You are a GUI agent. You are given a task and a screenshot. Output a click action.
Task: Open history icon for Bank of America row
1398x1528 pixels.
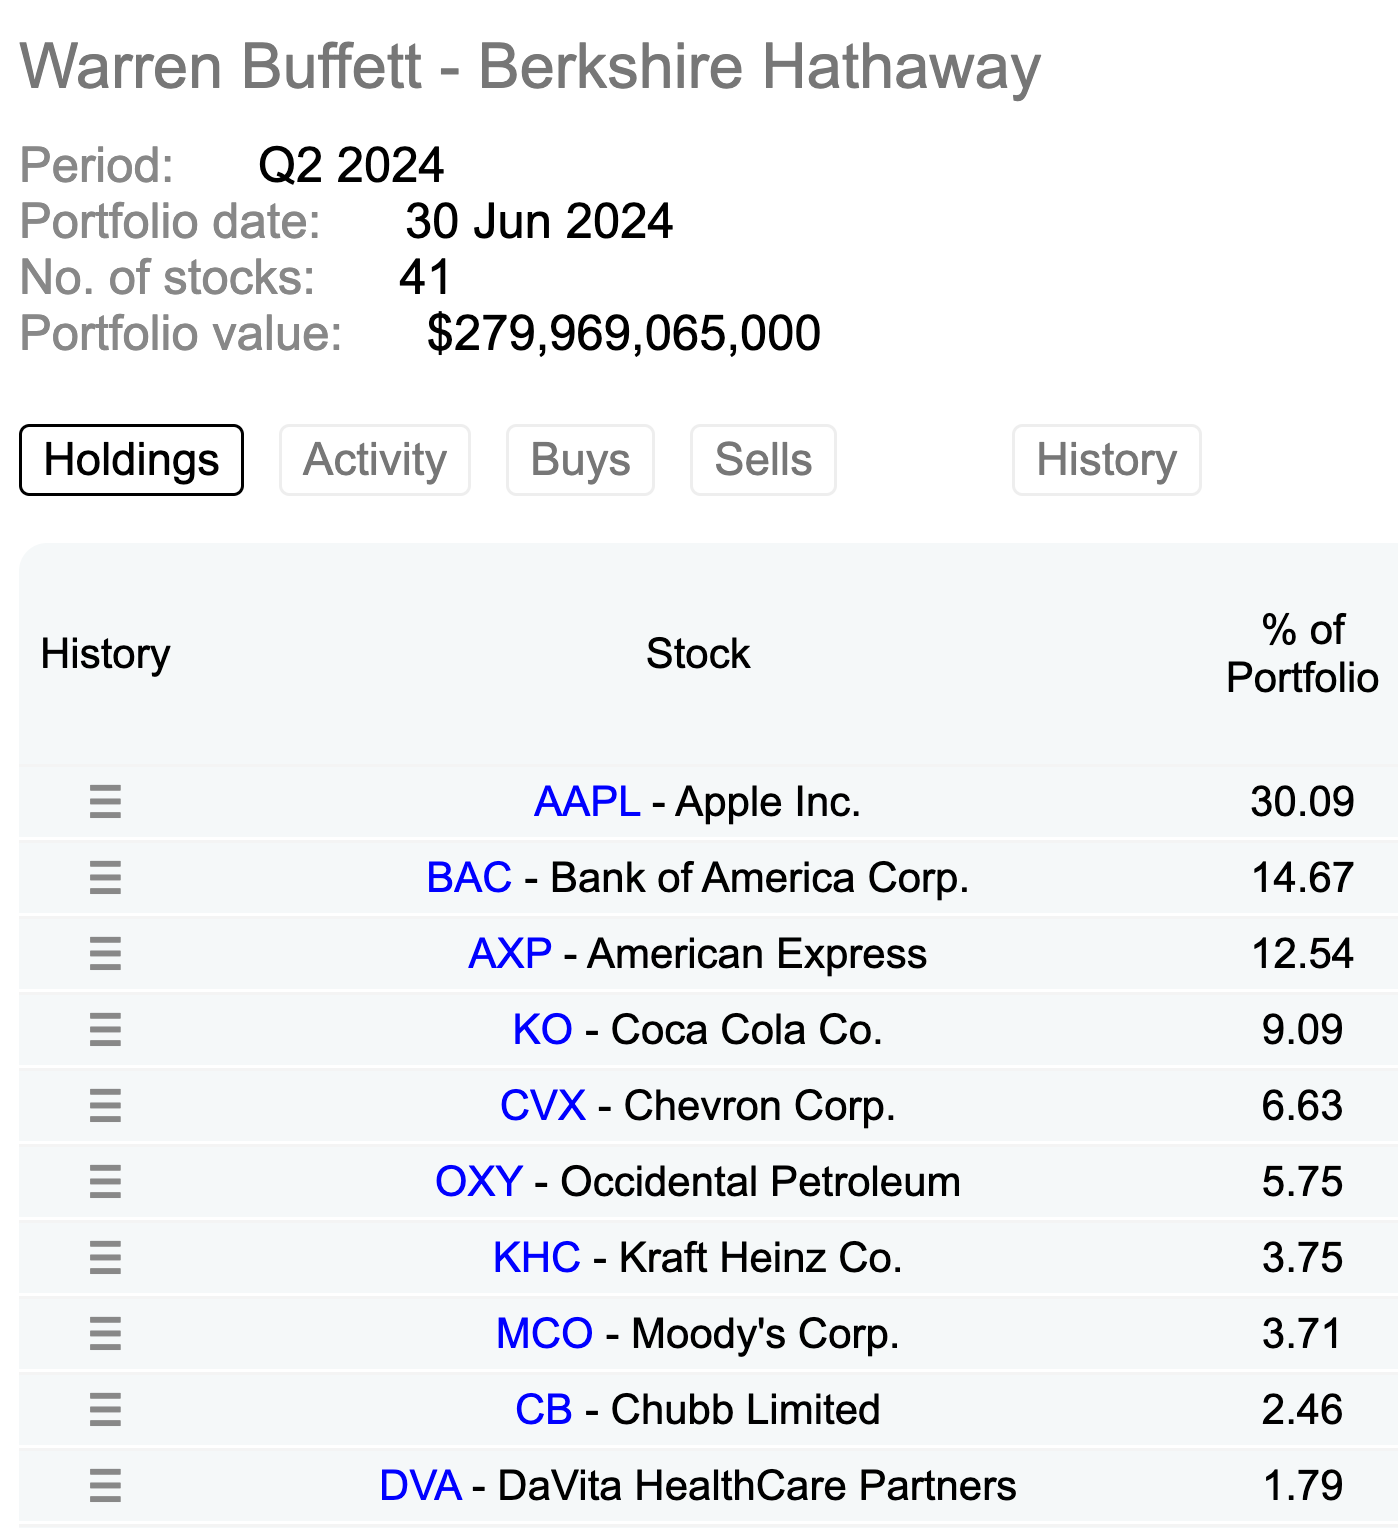(105, 878)
